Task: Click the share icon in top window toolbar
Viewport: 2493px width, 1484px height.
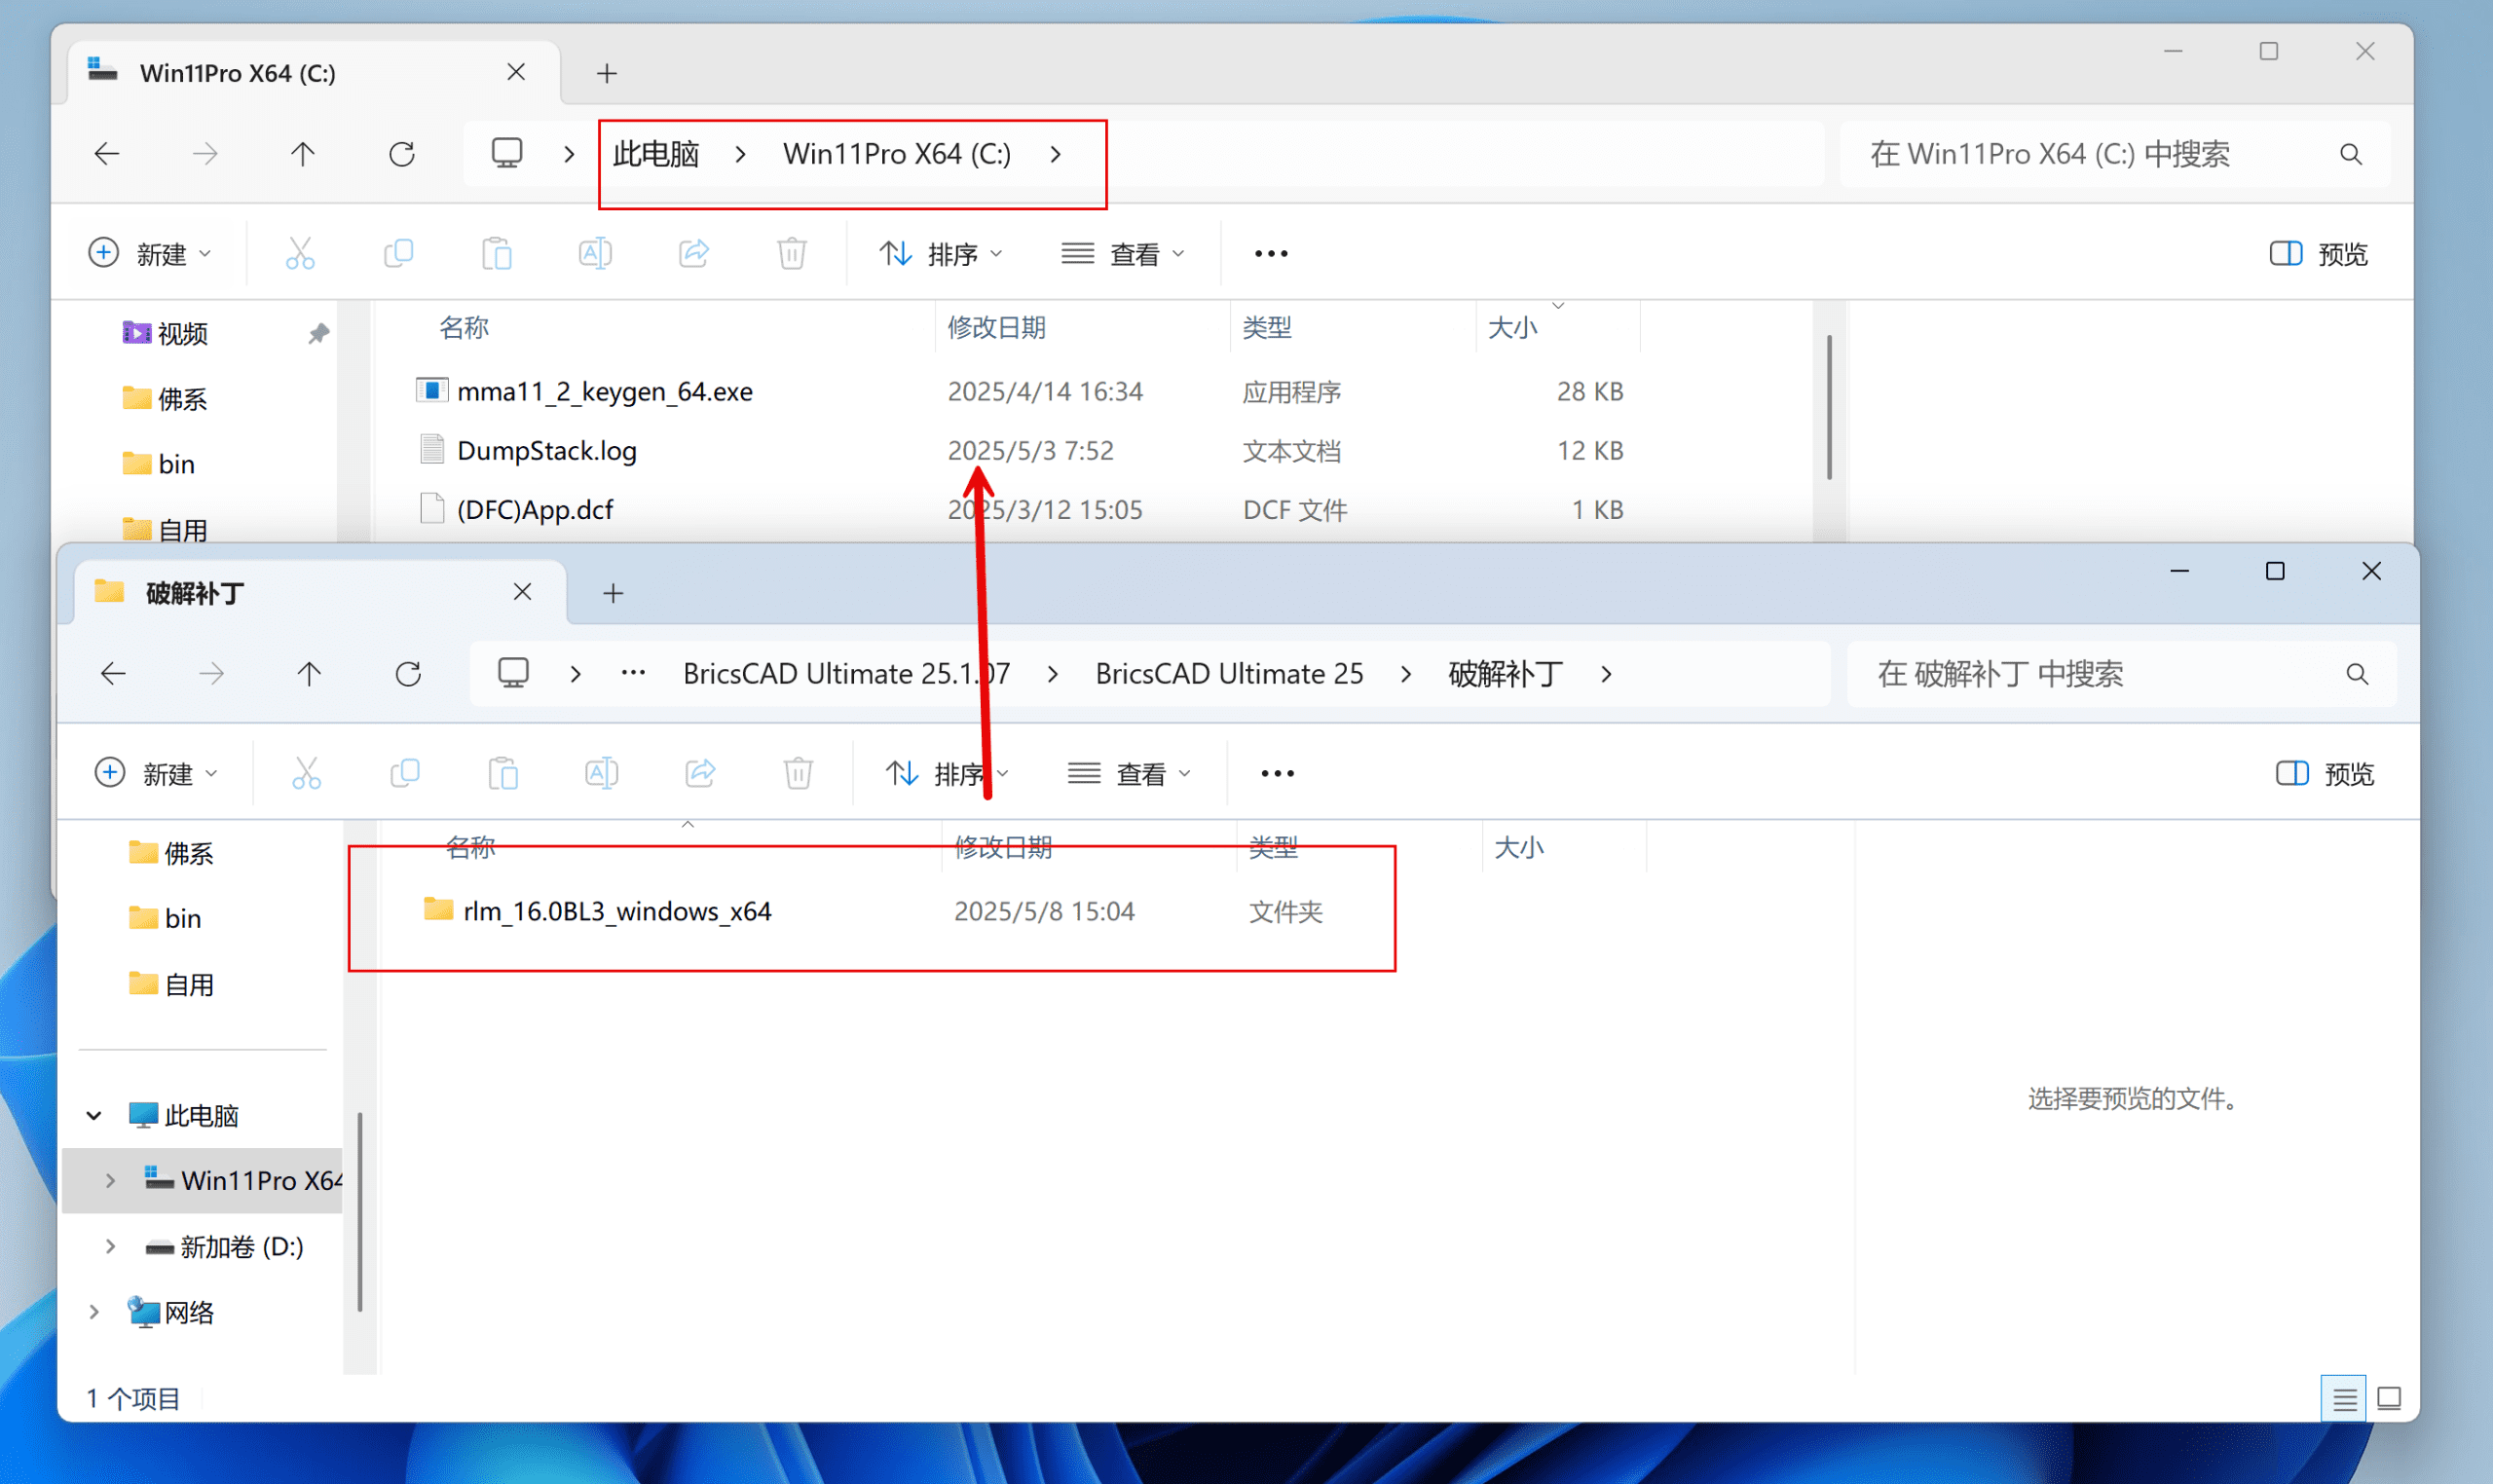Action: point(694,253)
